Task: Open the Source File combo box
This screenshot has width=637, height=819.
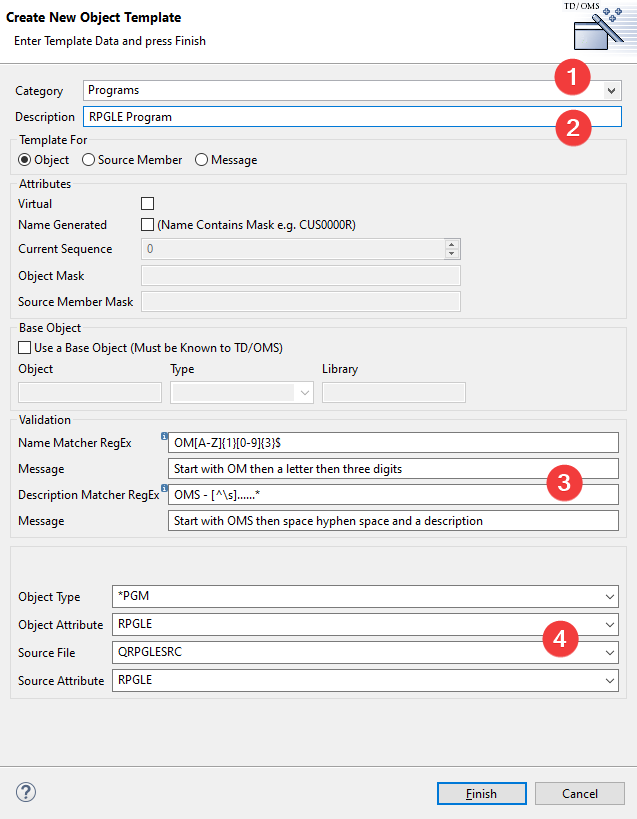Action: pyautogui.click(x=610, y=653)
